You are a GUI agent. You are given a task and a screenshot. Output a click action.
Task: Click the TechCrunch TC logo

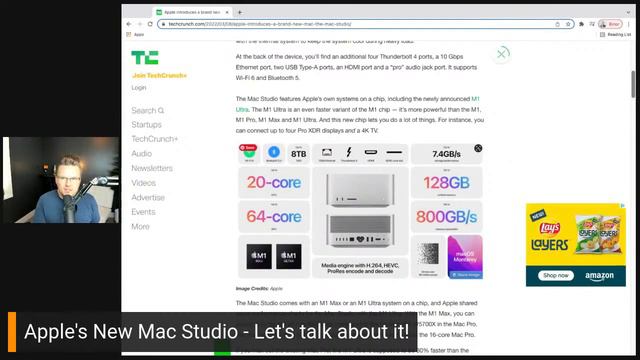coord(144,58)
